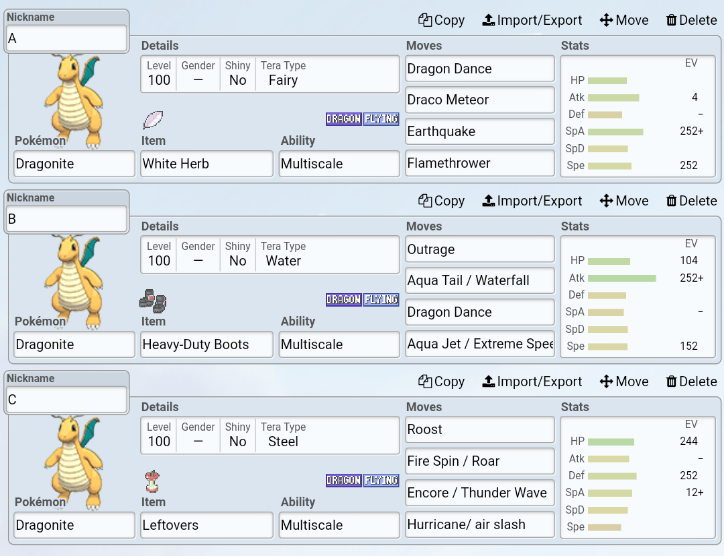Viewport: 724px width, 556px height.
Task: Select Multiscale ability field in set B
Action: (x=339, y=344)
